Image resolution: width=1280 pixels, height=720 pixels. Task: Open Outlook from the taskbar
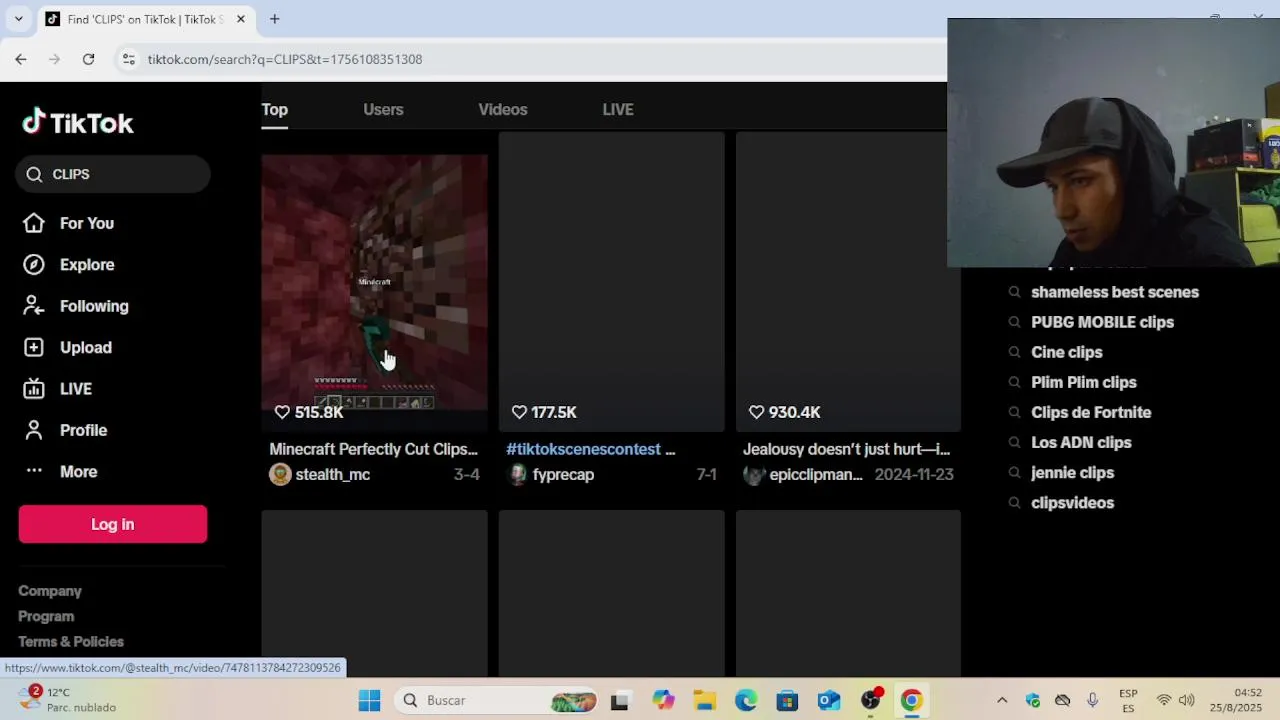coord(829,700)
